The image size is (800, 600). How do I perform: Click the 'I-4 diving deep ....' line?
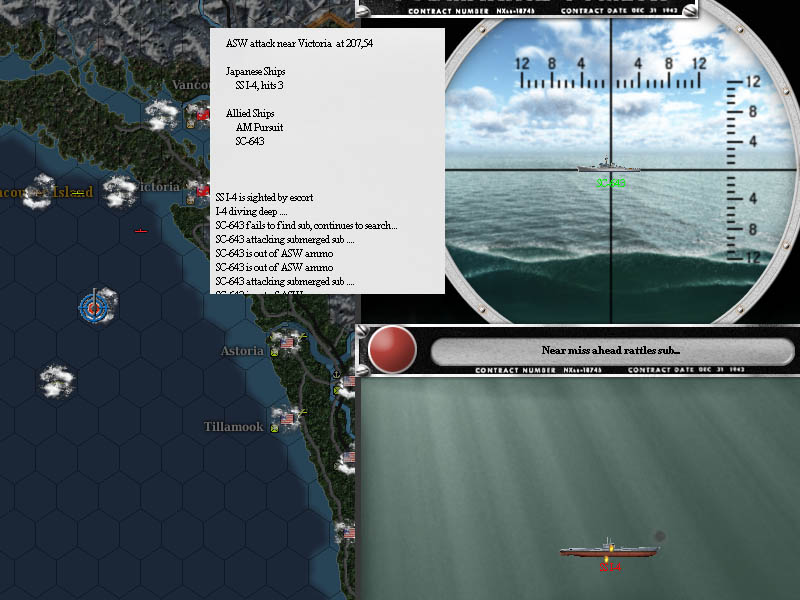pos(251,211)
